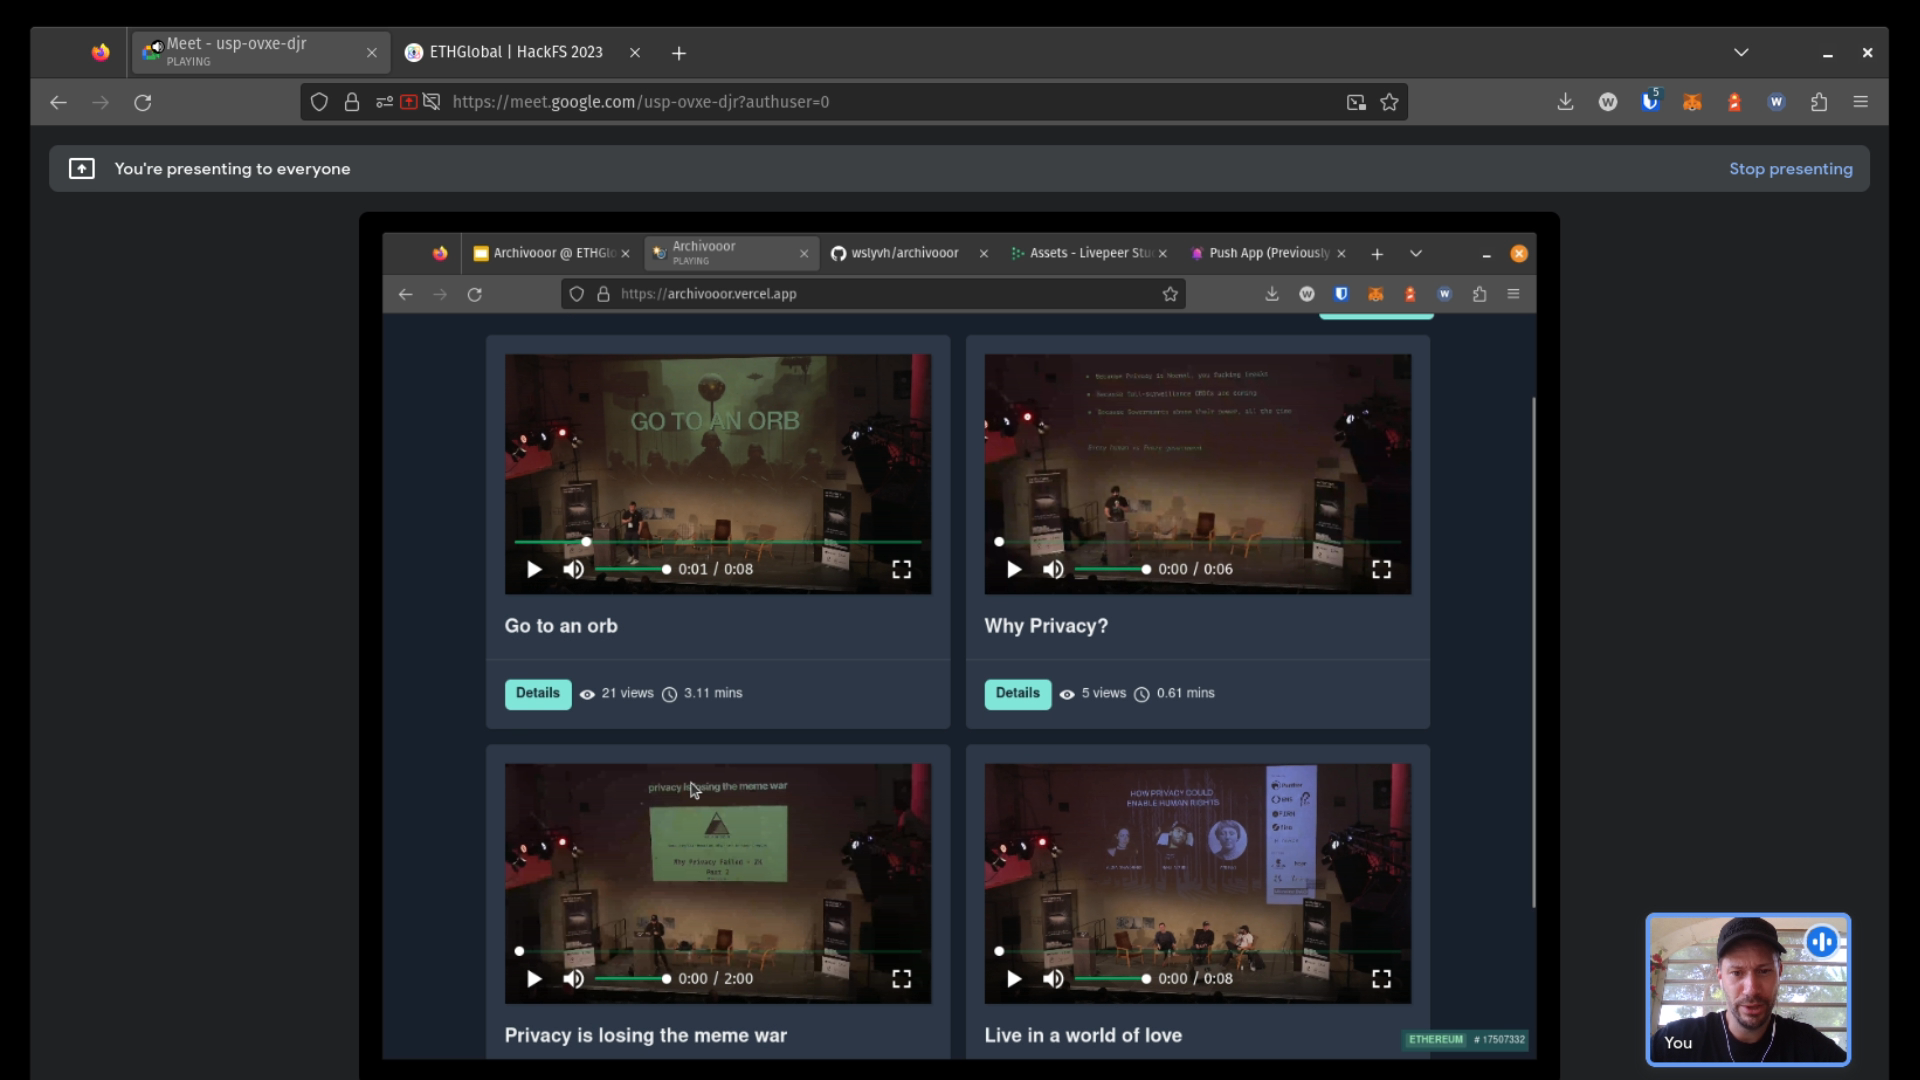The width and height of the screenshot is (1920, 1080).
Task: Mute the Why Privacy? video
Action: pos(1053,569)
